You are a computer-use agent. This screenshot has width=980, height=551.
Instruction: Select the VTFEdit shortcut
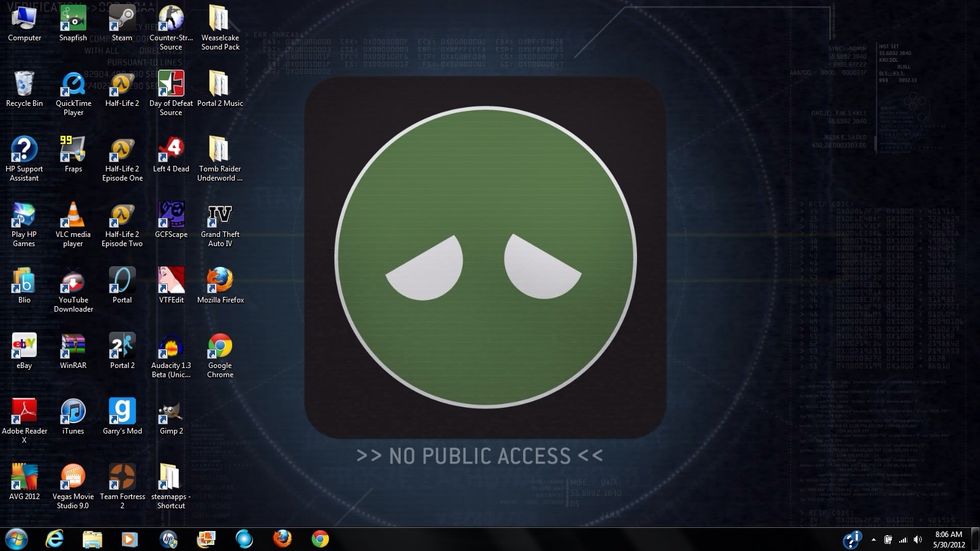171,285
